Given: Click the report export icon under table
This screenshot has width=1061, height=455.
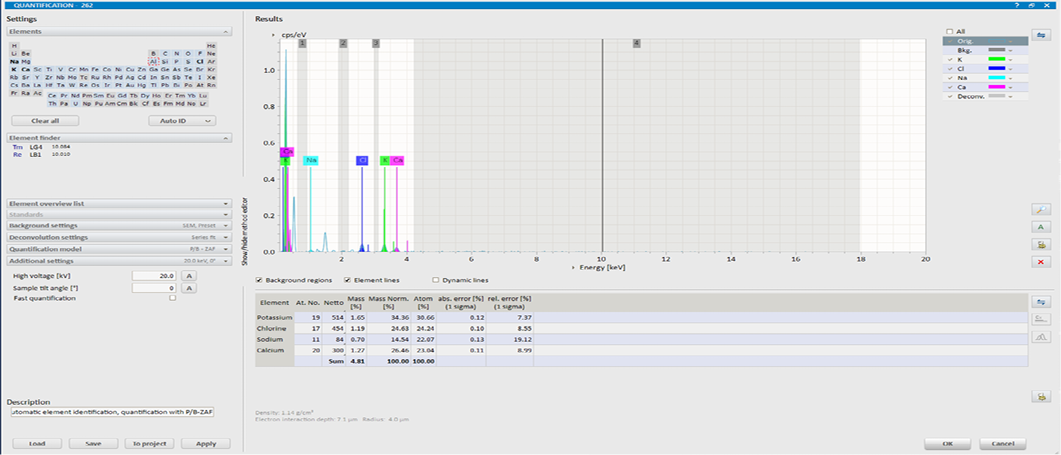Looking at the screenshot, I should (x=1039, y=397).
